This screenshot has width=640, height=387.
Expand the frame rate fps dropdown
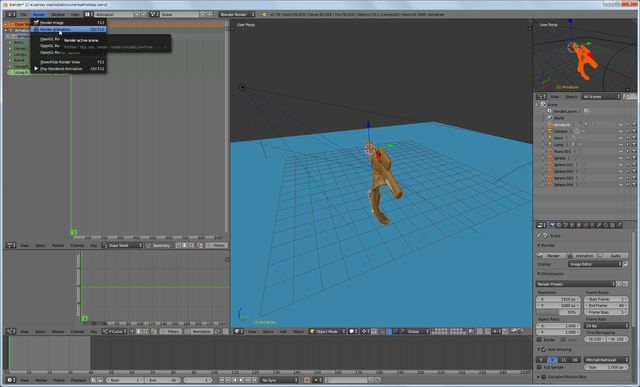607,326
